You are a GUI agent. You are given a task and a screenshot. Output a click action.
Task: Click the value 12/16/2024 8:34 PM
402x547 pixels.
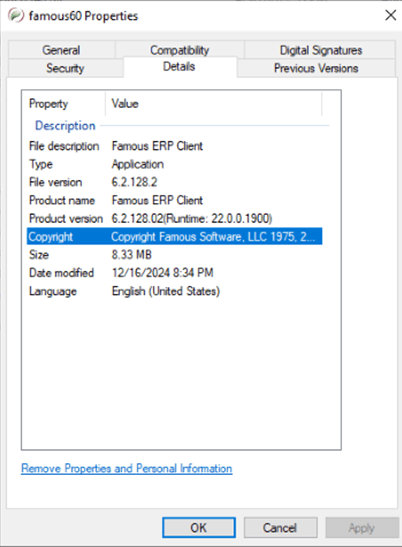(163, 273)
